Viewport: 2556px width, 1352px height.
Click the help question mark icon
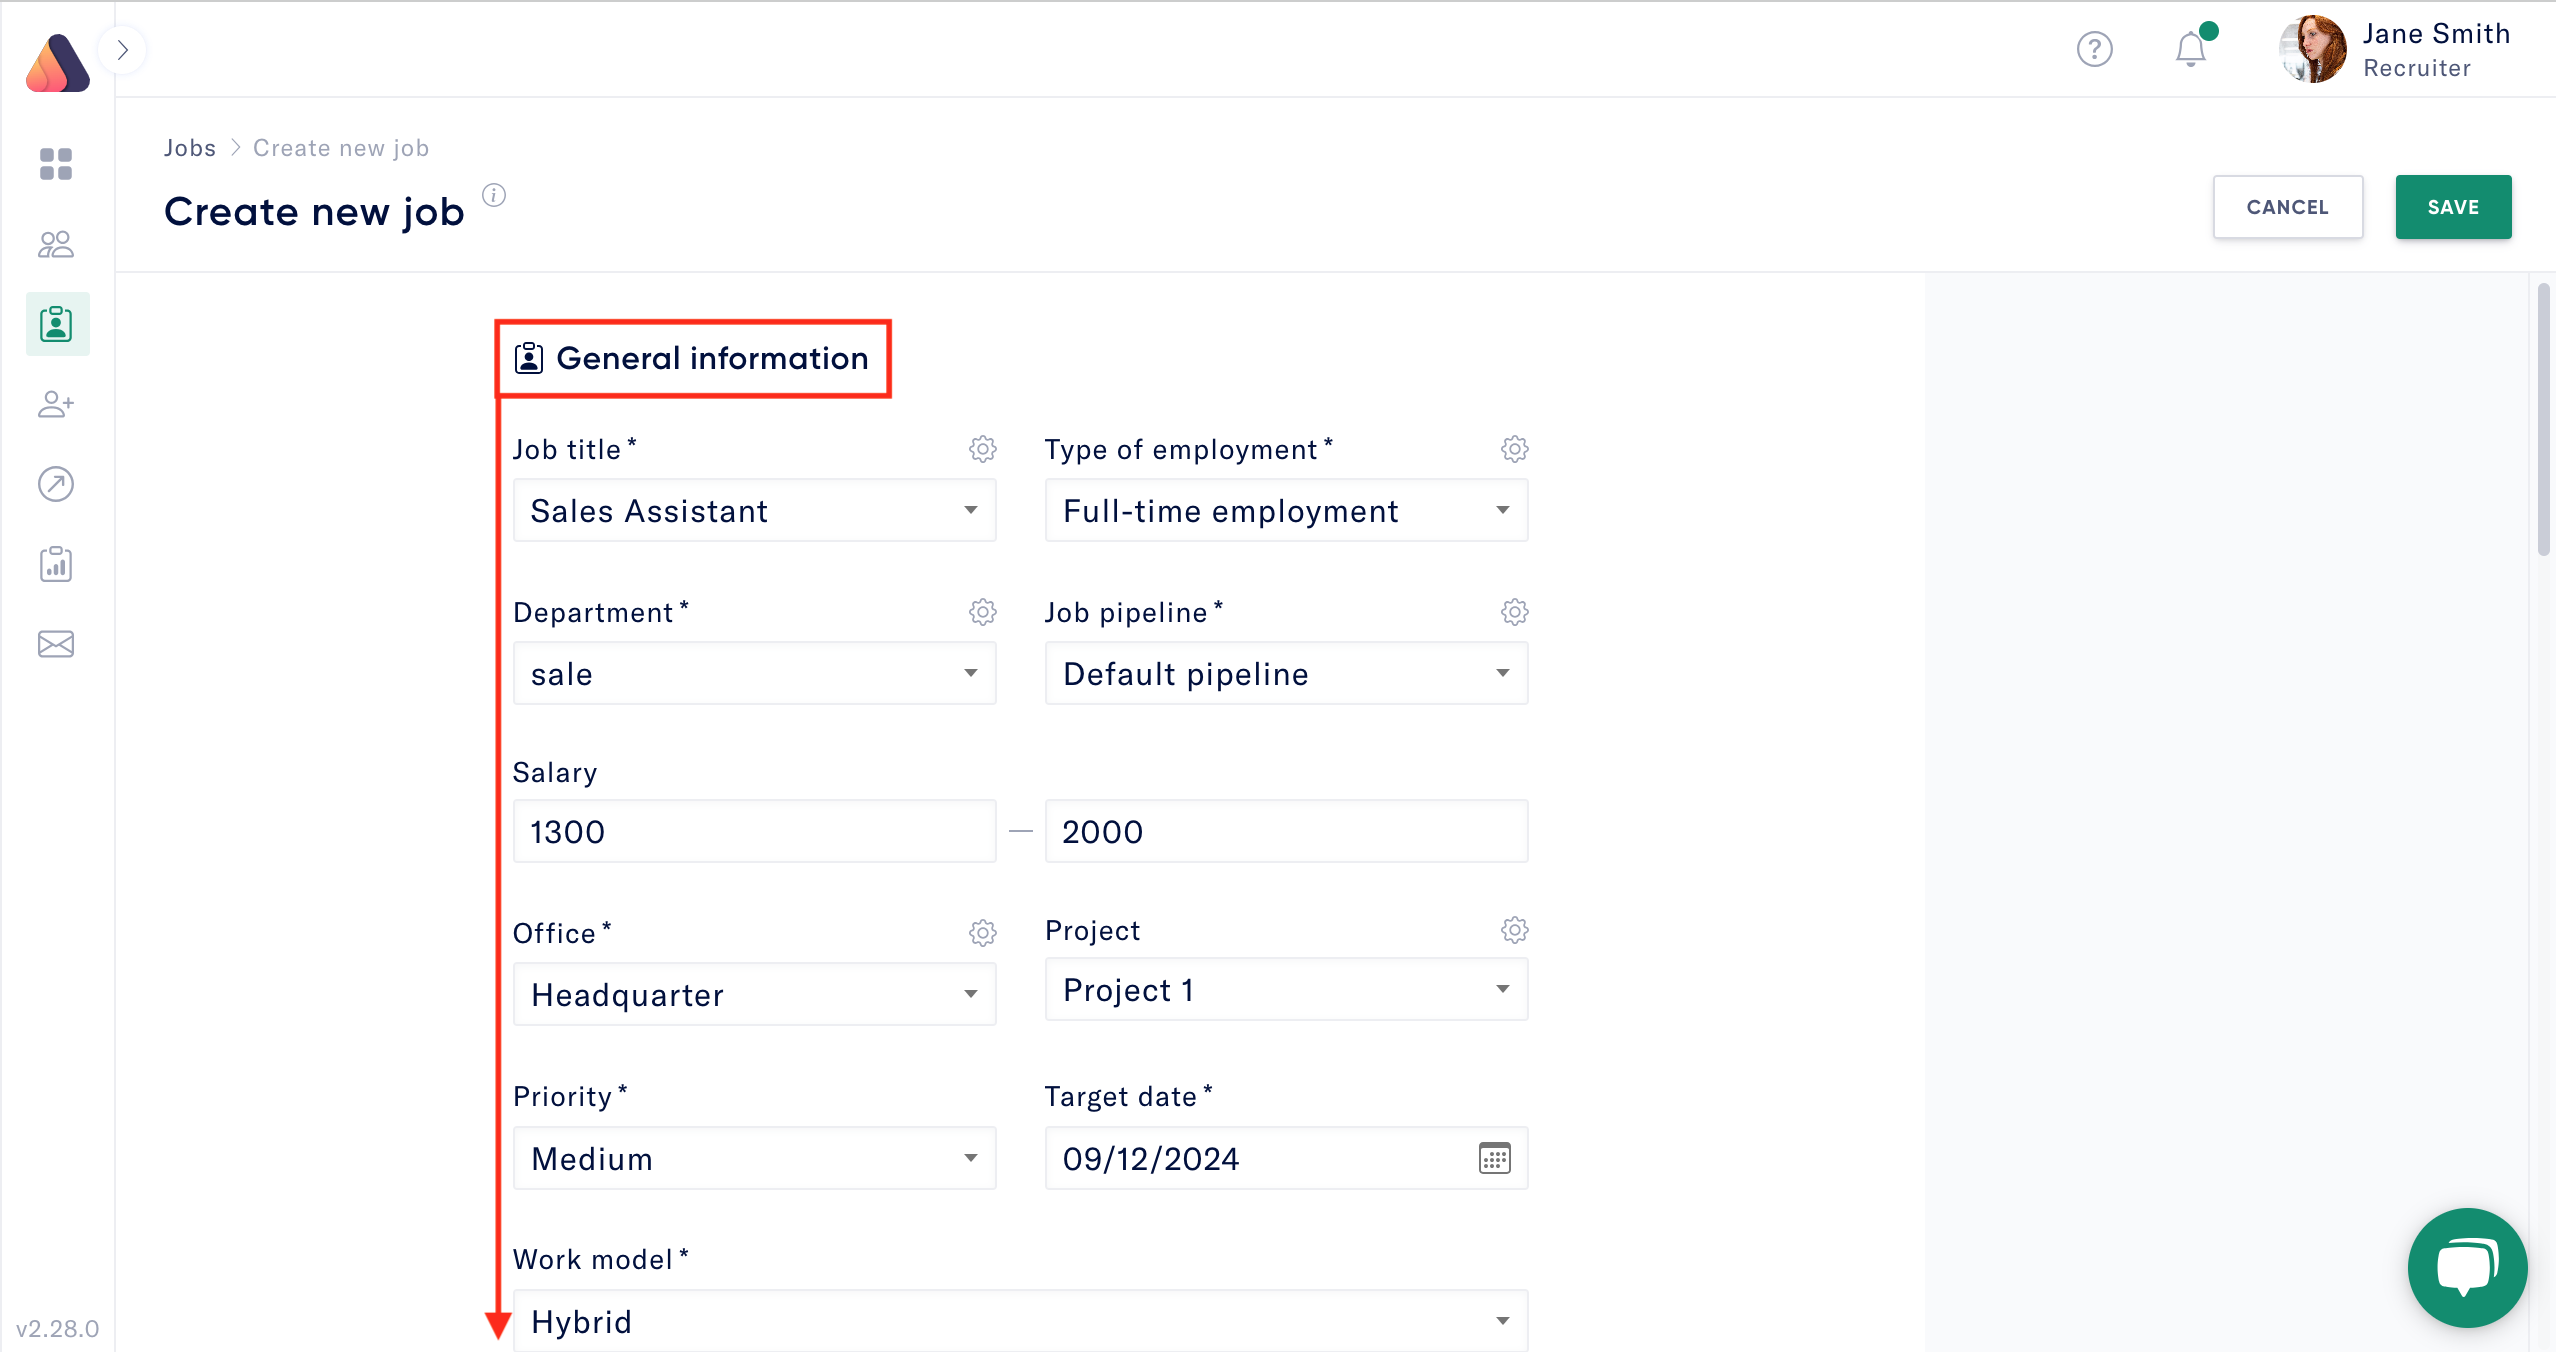pos(2094,49)
